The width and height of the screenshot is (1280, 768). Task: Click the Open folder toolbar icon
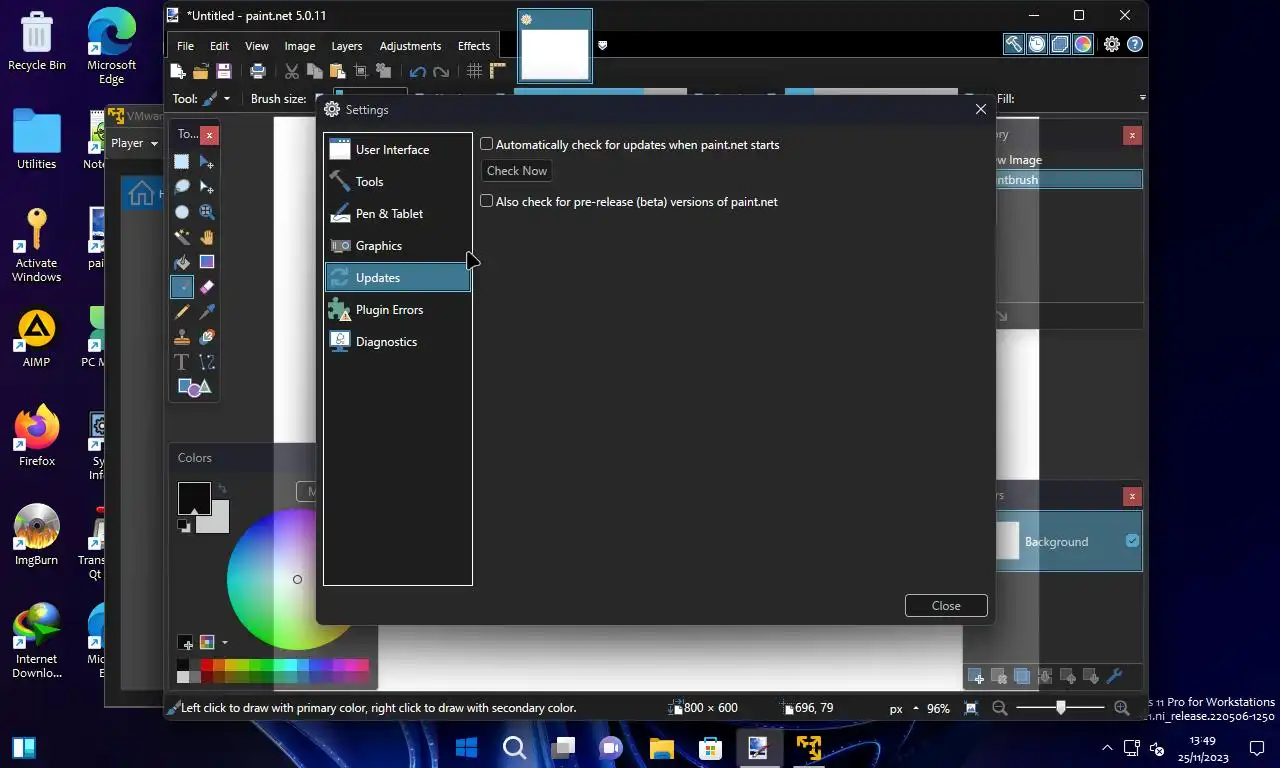click(x=201, y=71)
